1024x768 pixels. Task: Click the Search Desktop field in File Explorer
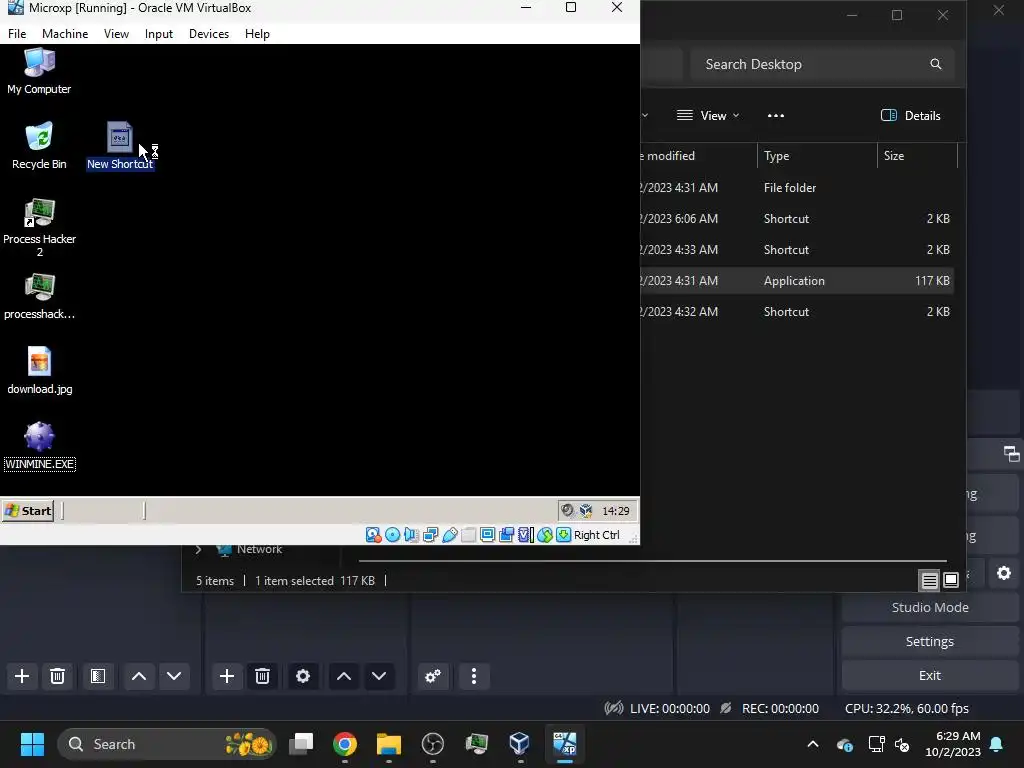pos(822,64)
